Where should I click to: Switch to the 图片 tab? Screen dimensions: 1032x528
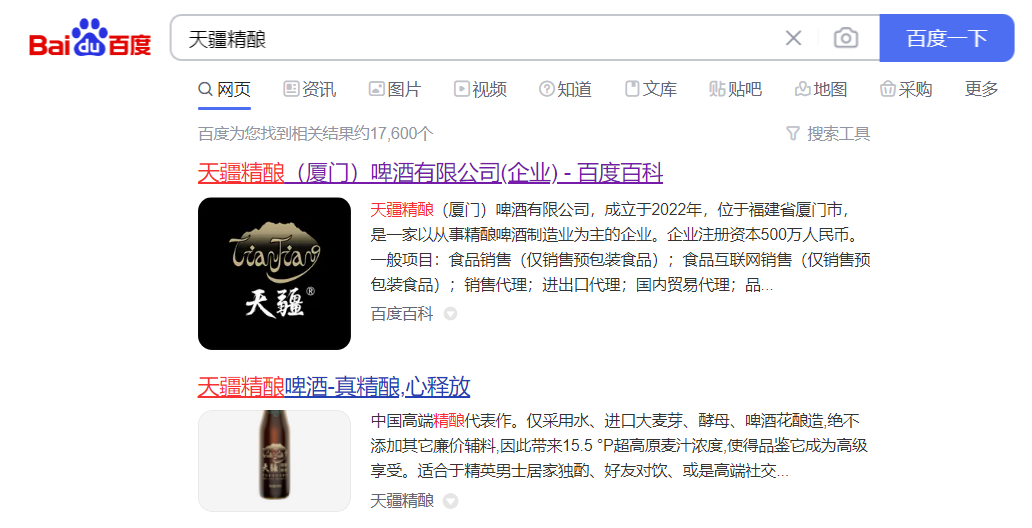click(x=395, y=89)
